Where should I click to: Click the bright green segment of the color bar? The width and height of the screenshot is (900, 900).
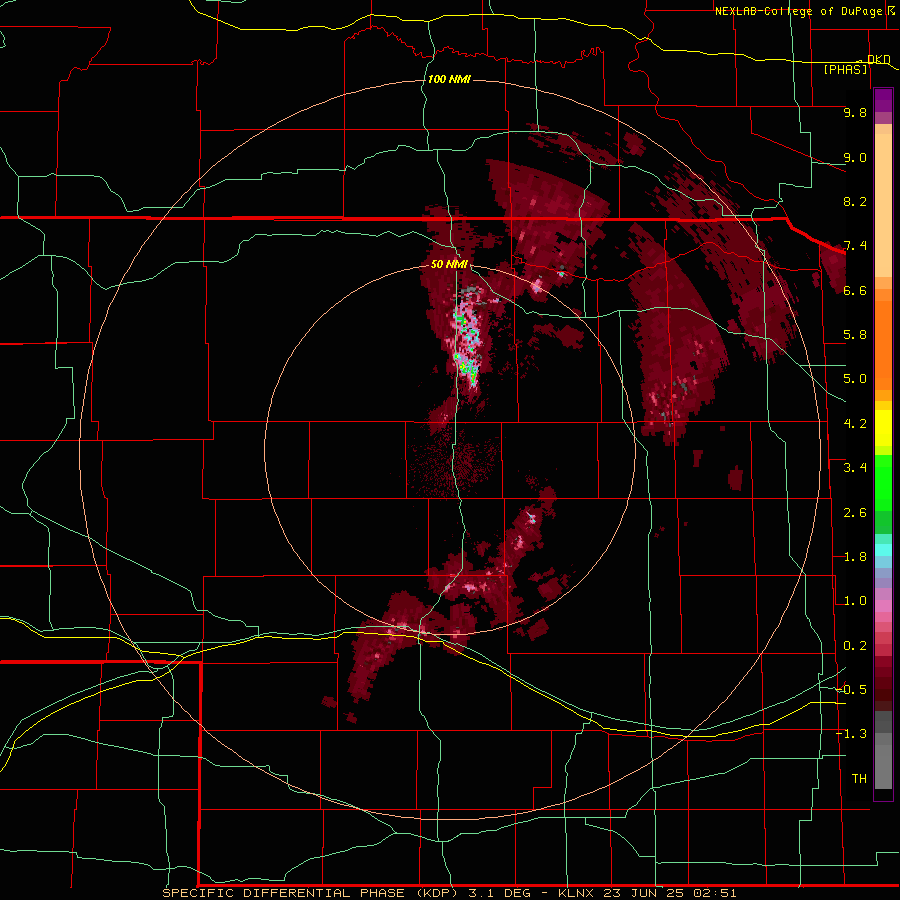coord(883,483)
